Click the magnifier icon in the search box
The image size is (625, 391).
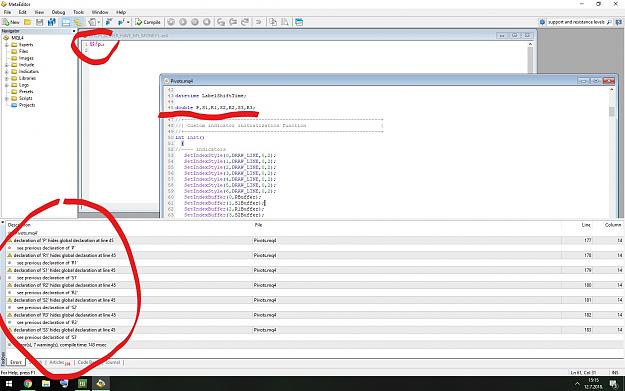pos(609,22)
